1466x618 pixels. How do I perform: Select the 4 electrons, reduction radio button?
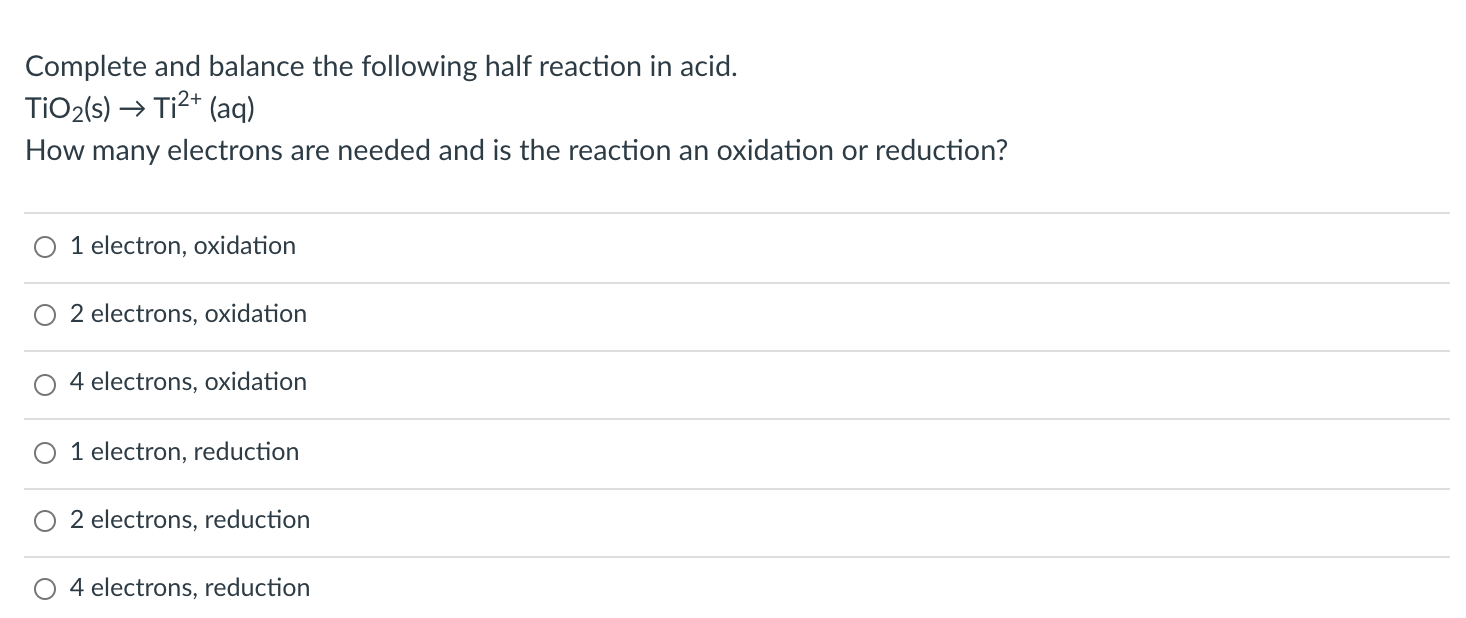click(45, 589)
